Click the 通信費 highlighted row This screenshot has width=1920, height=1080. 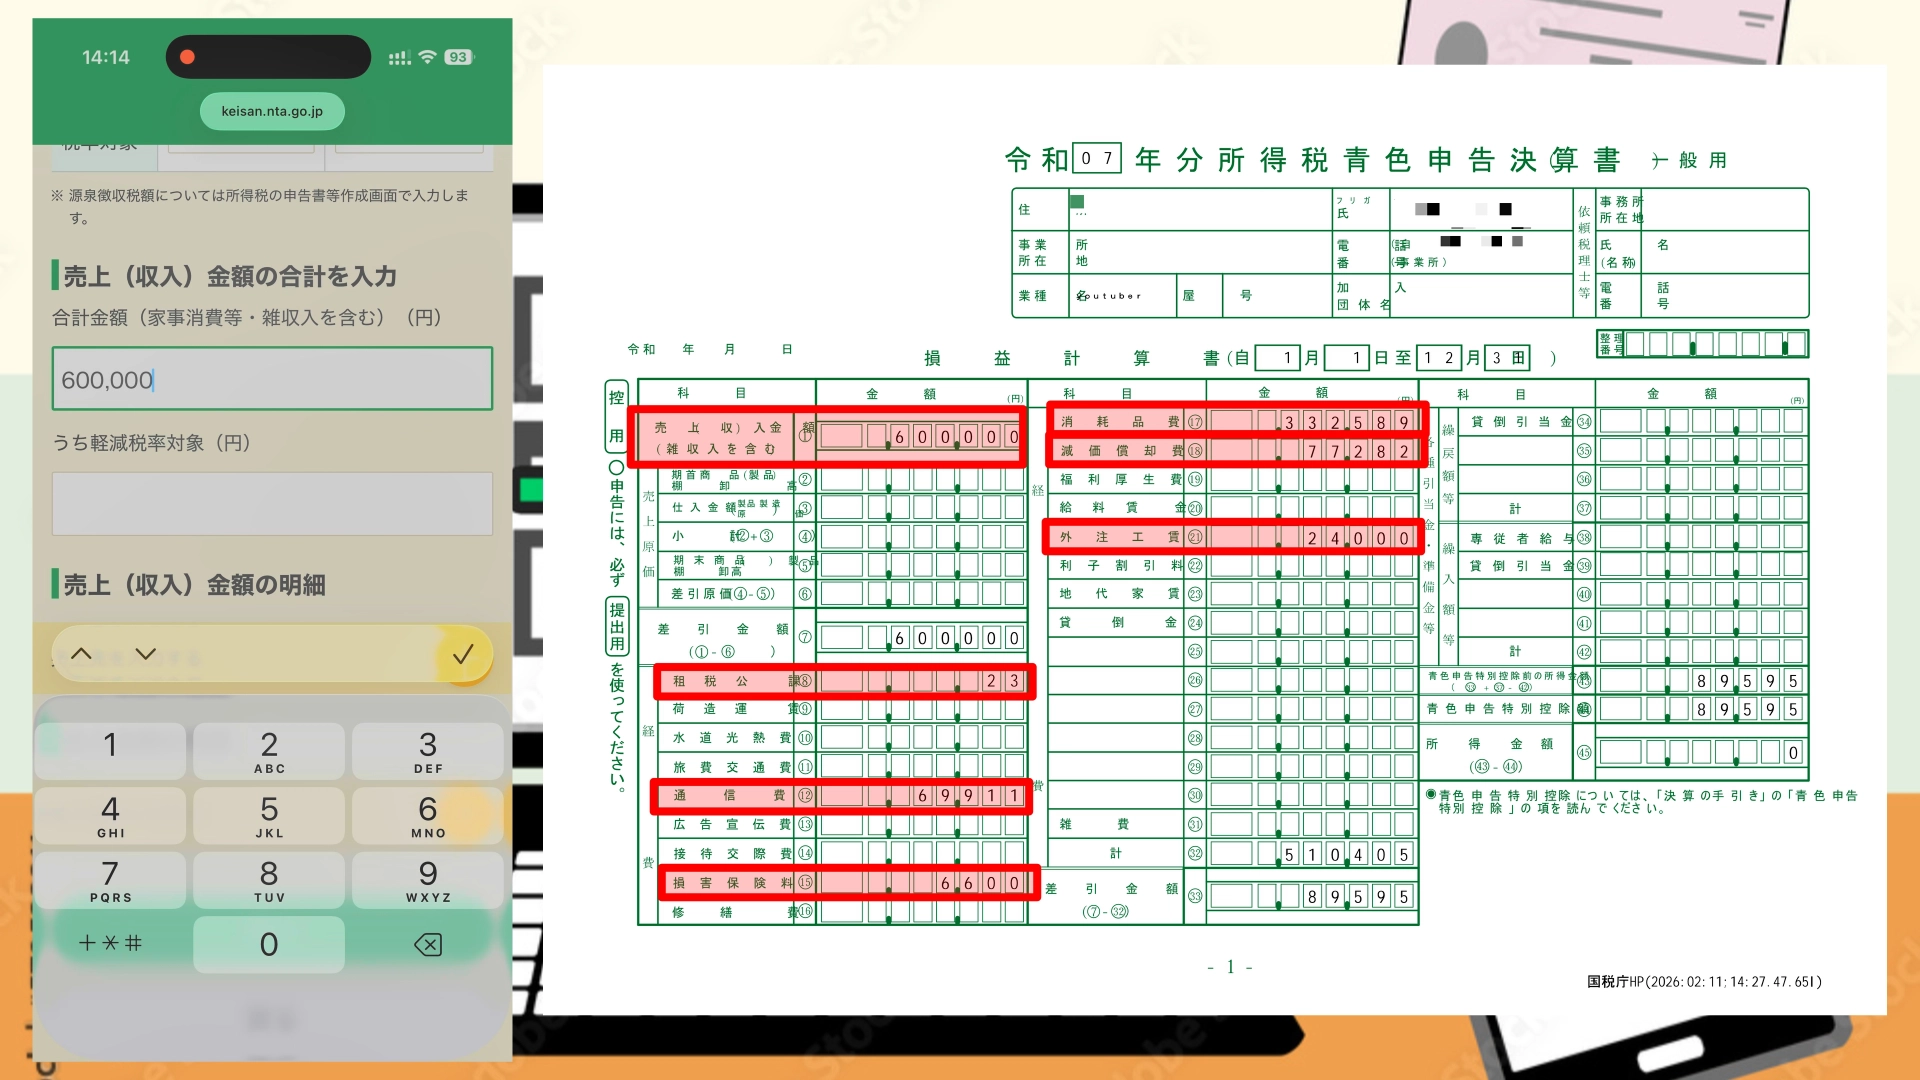click(x=841, y=796)
